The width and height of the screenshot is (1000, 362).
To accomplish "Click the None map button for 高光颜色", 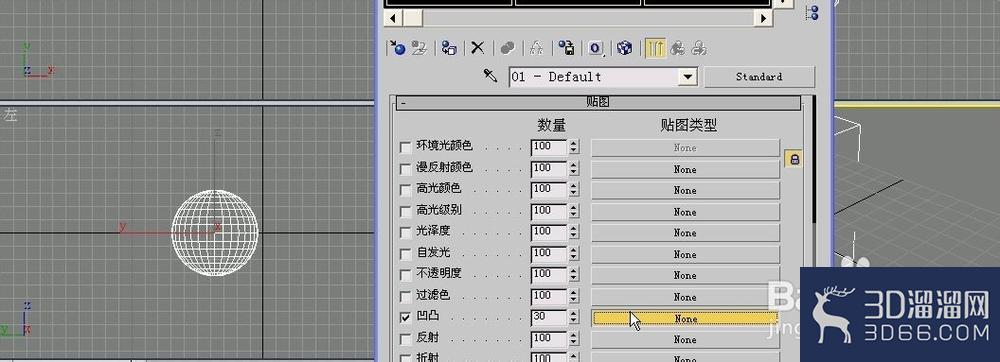I will coord(686,191).
